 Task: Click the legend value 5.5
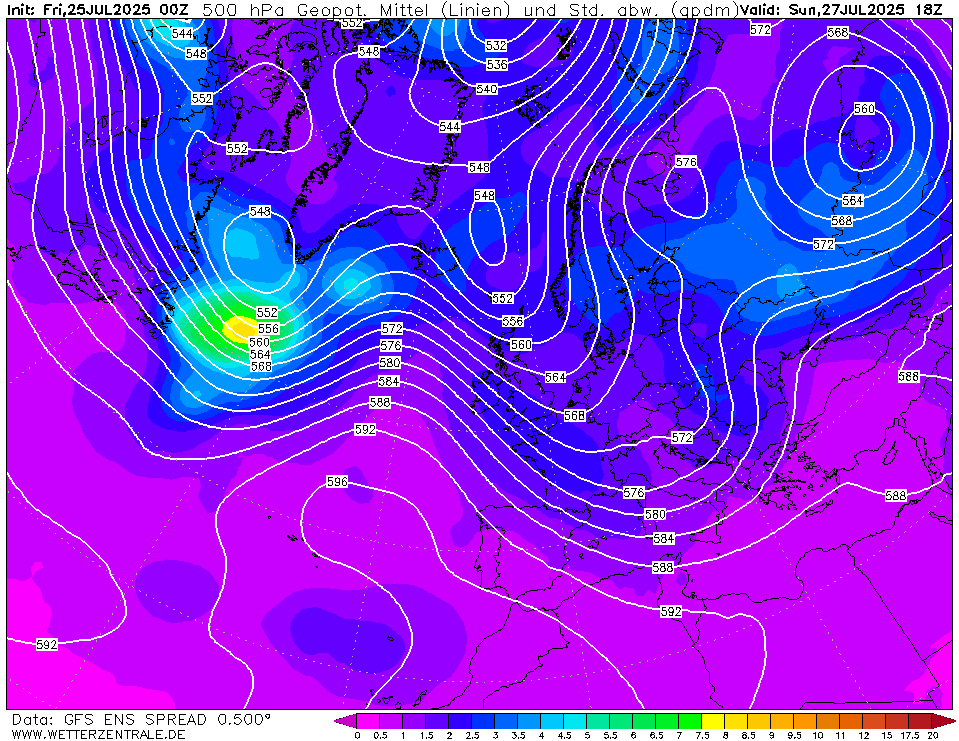click(610, 735)
